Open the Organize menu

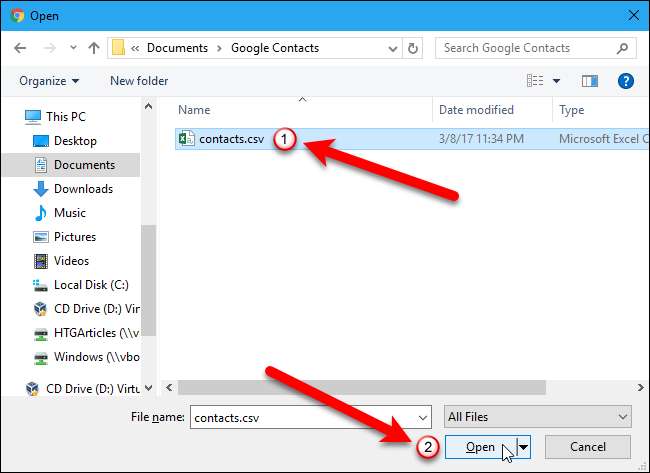pyautogui.click(x=49, y=81)
